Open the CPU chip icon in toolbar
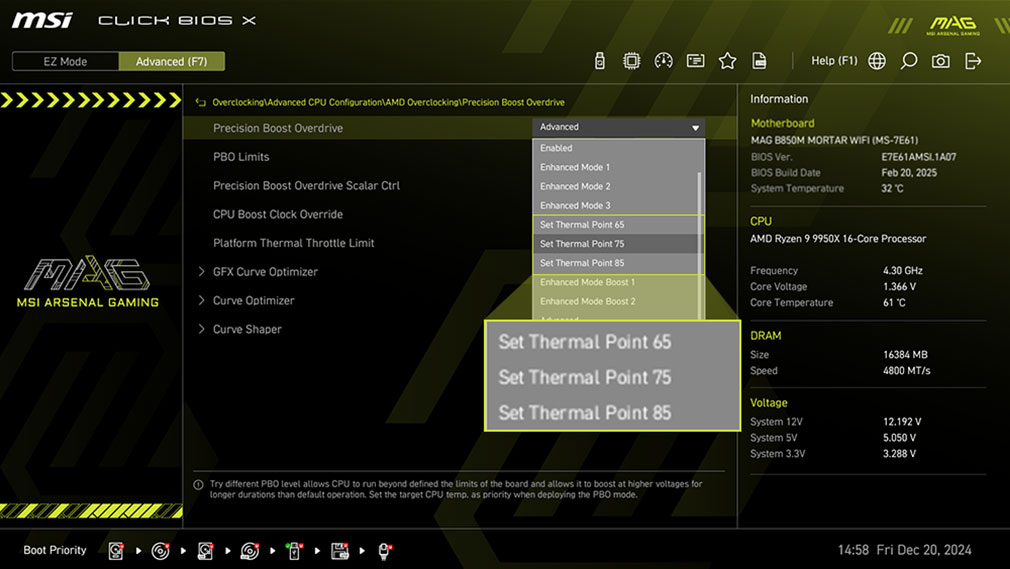 [632, 61]
